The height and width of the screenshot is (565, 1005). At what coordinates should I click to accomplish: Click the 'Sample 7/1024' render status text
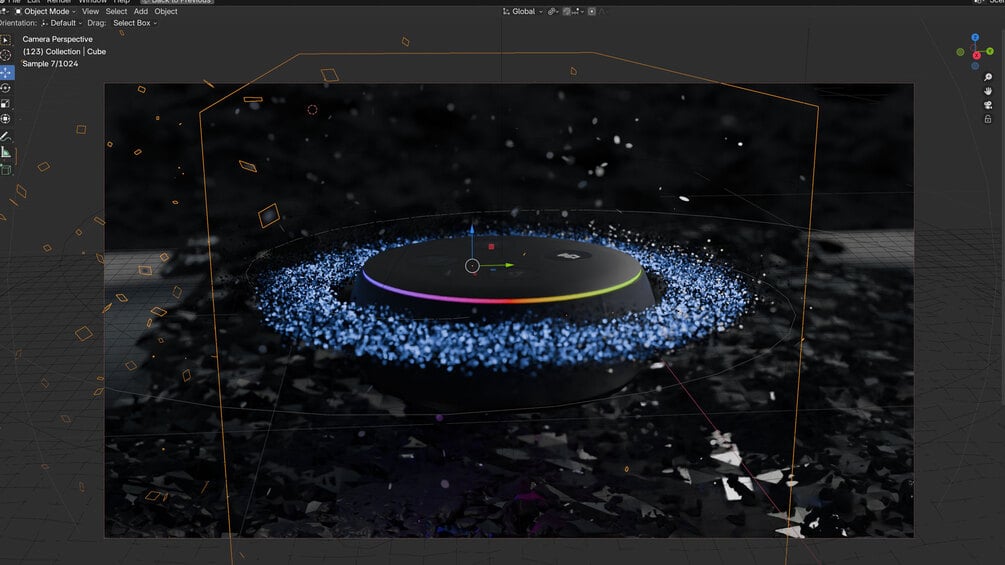tap(50, 63)
